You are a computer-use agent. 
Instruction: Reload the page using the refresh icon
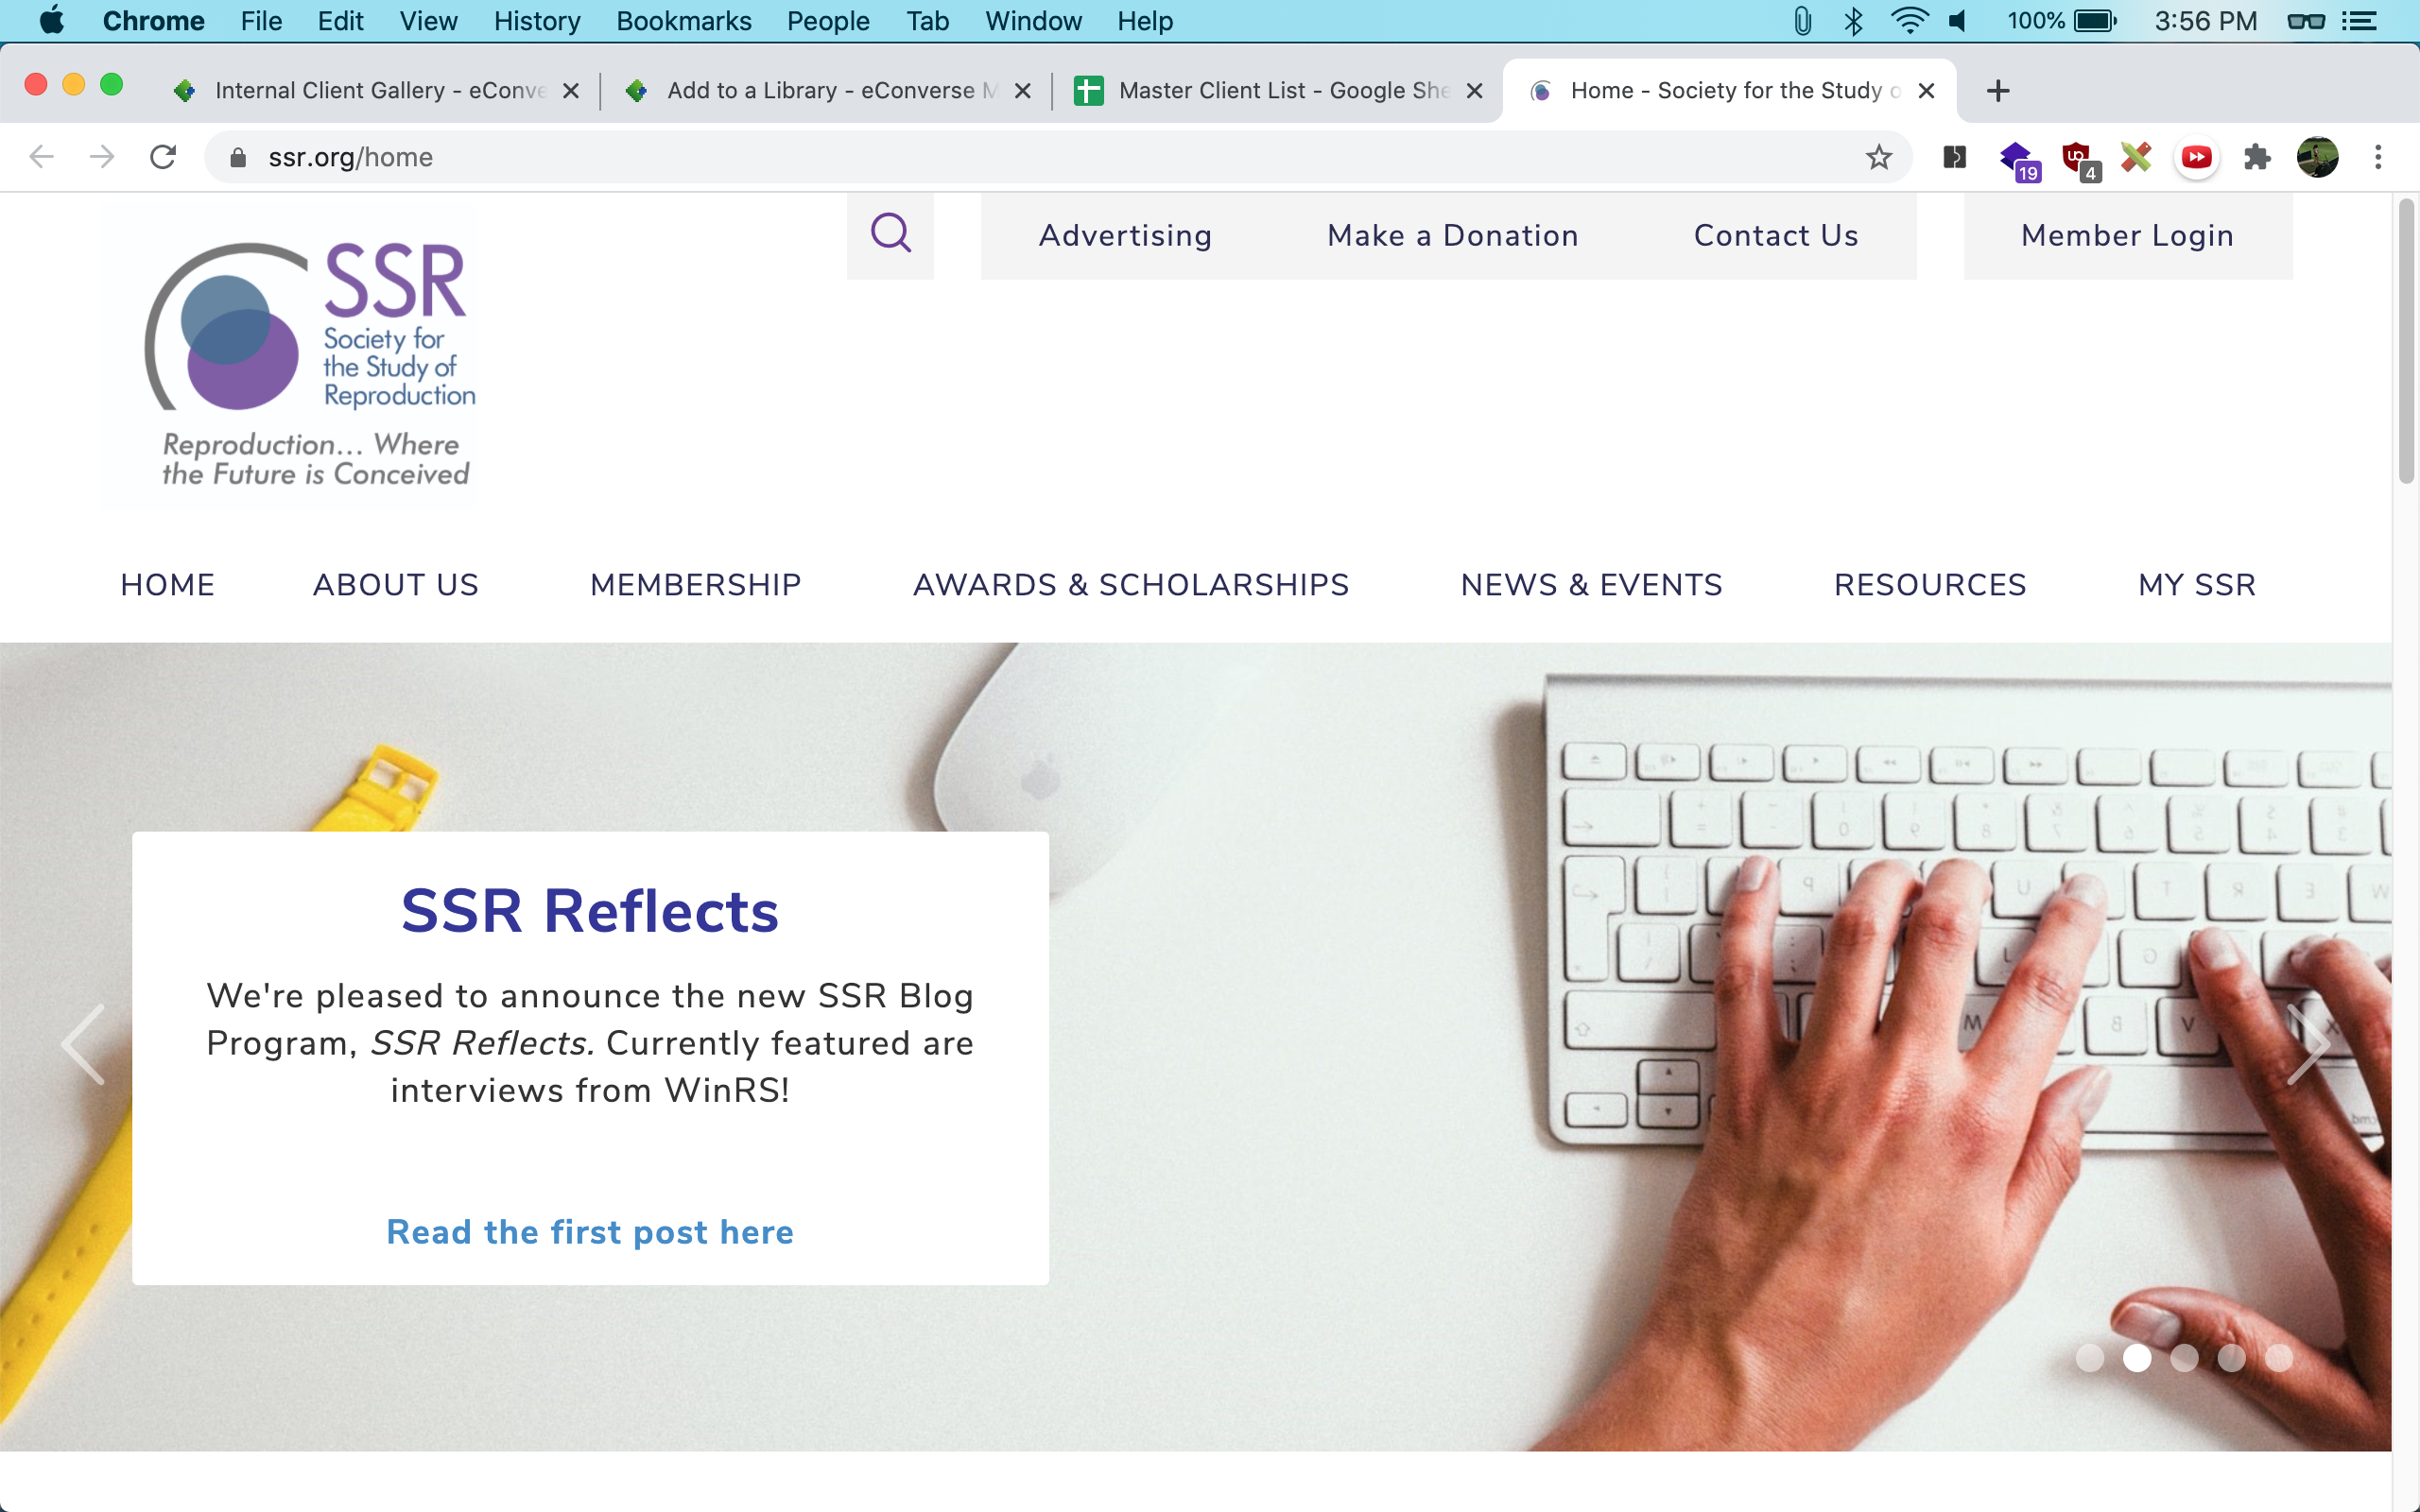163,157
